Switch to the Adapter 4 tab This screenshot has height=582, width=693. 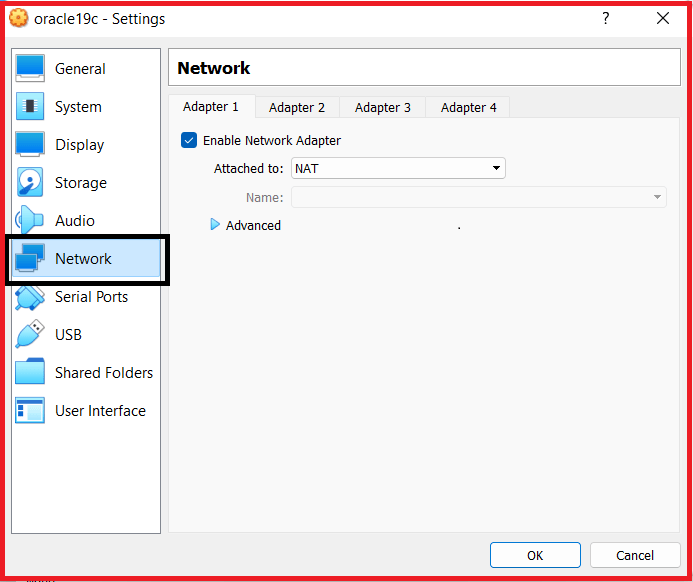[x=468, y=107]
